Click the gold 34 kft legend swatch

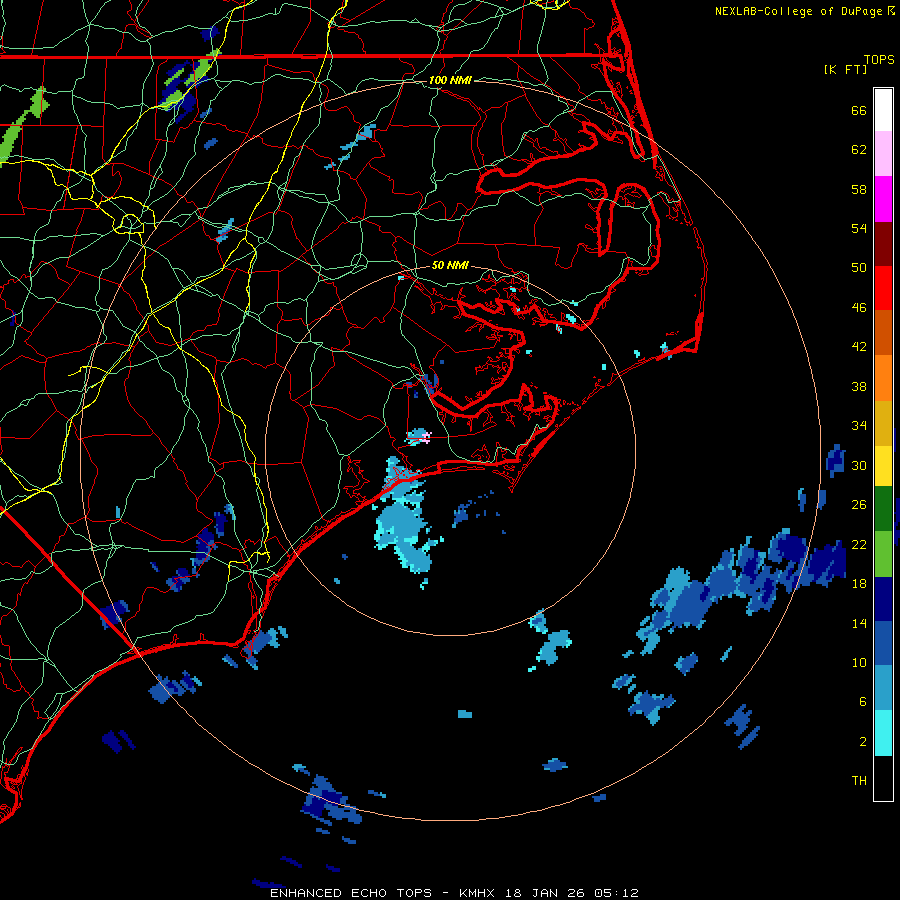(883, 423)
